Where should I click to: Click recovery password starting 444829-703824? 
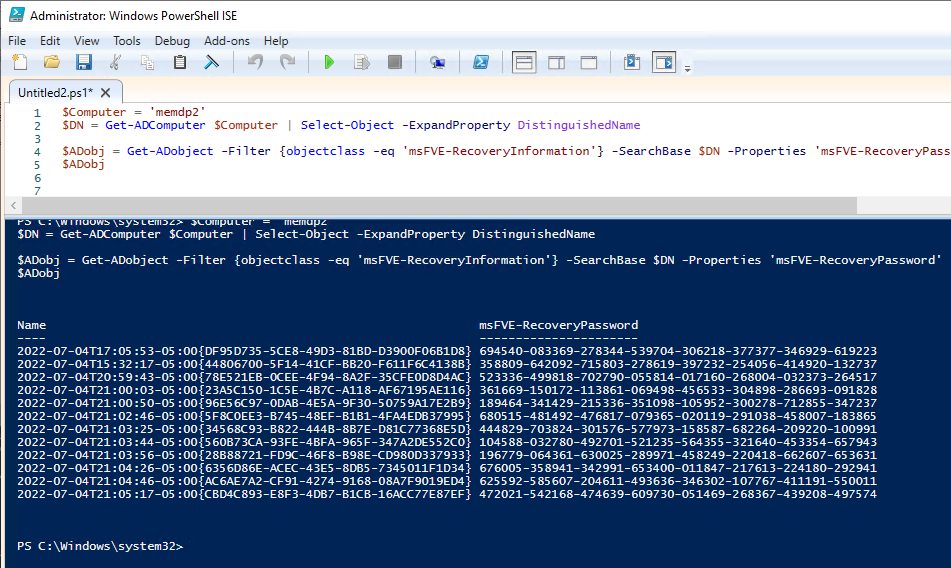[678, 429]
